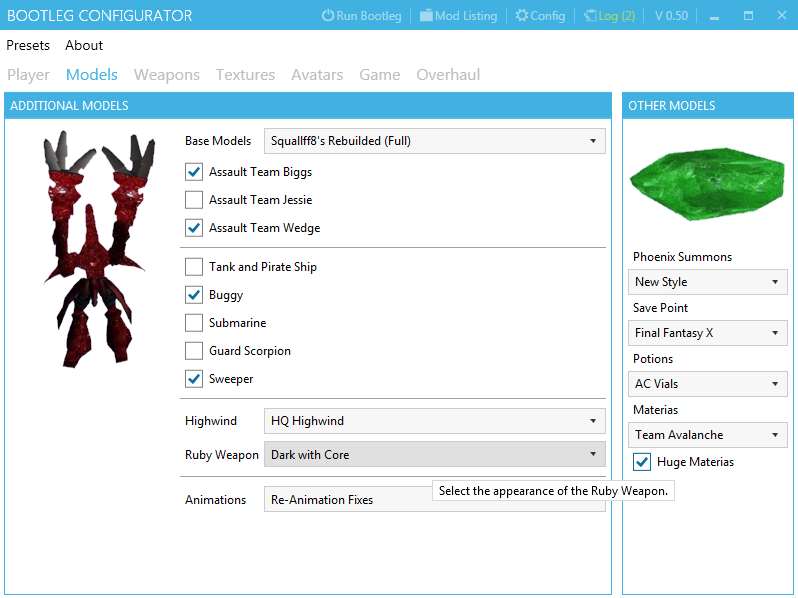Image resolution: width=798 pixels, height=598 pixels.
Task: Click the Phoenix Summons label
Action: pos(682,257)
